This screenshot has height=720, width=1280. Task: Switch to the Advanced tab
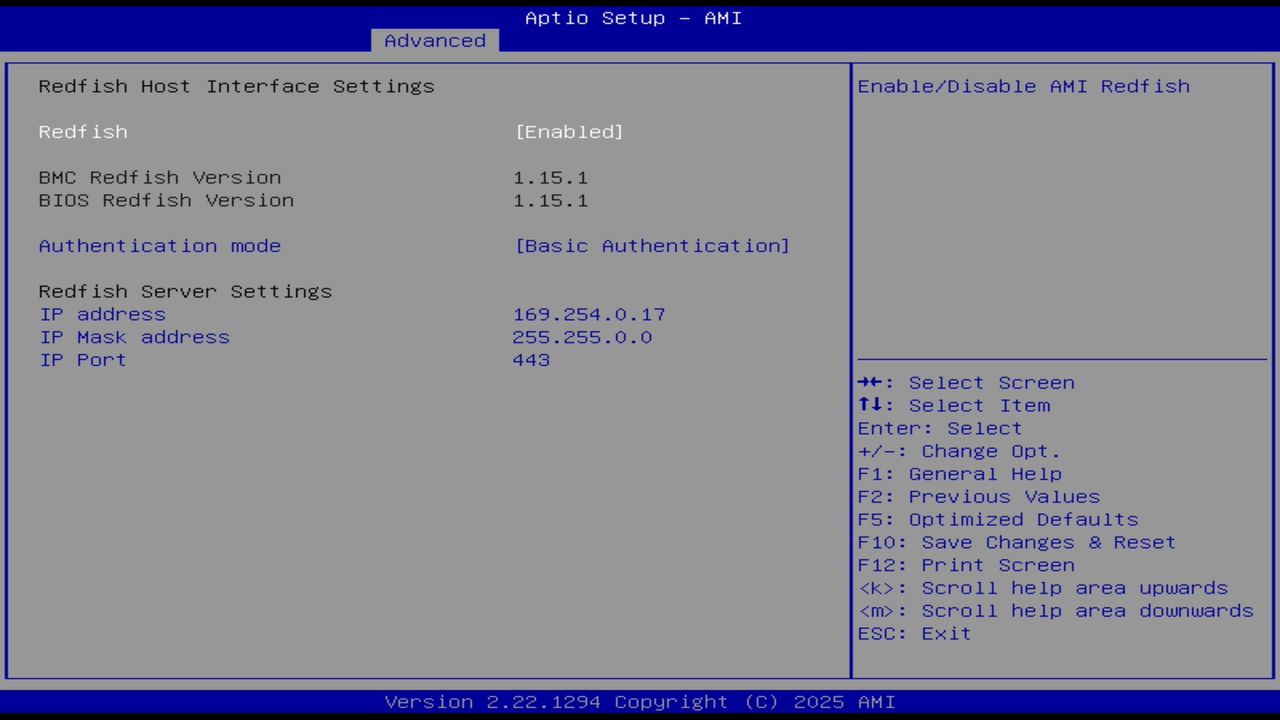[434, 40]
